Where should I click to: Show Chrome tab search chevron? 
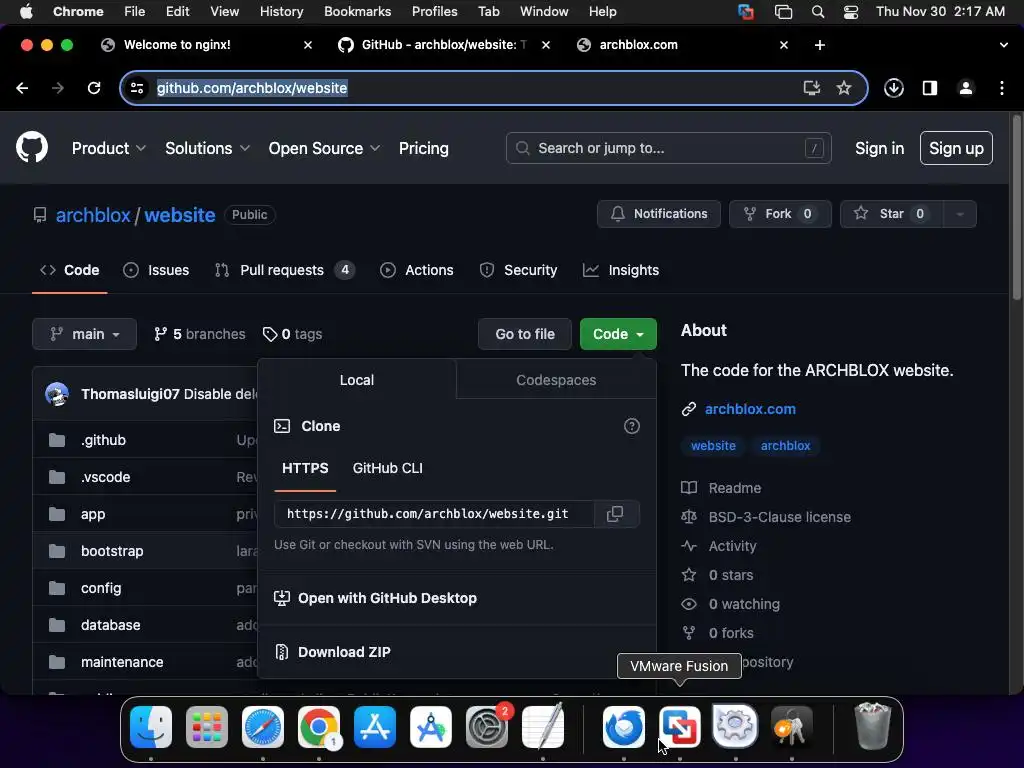[x=1003, y=44]
